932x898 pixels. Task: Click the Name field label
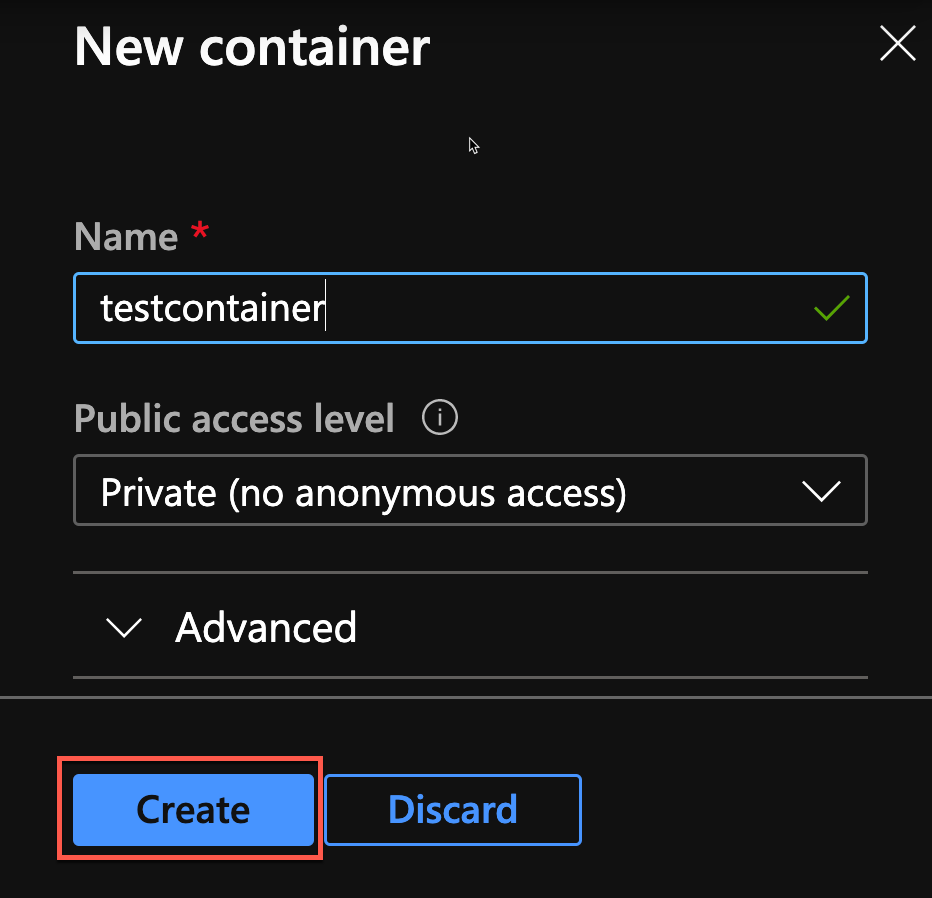point(126,237)
